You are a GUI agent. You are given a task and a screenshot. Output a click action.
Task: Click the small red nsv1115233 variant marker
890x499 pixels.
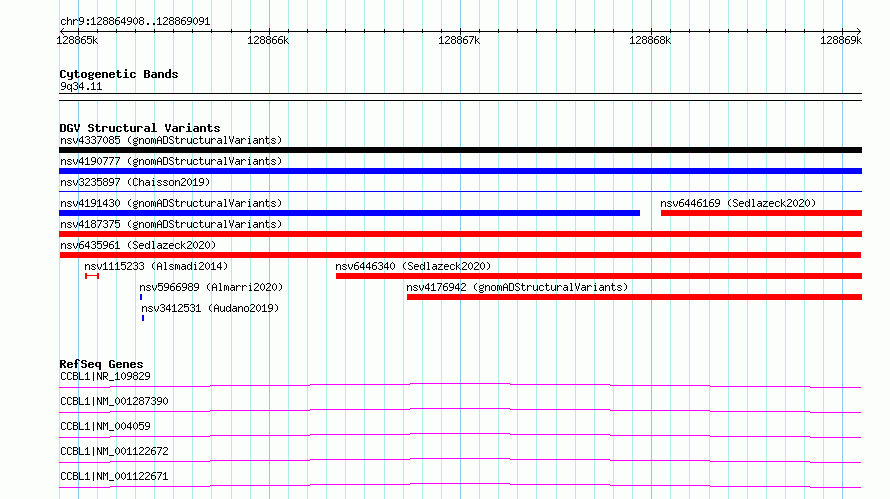92,276
